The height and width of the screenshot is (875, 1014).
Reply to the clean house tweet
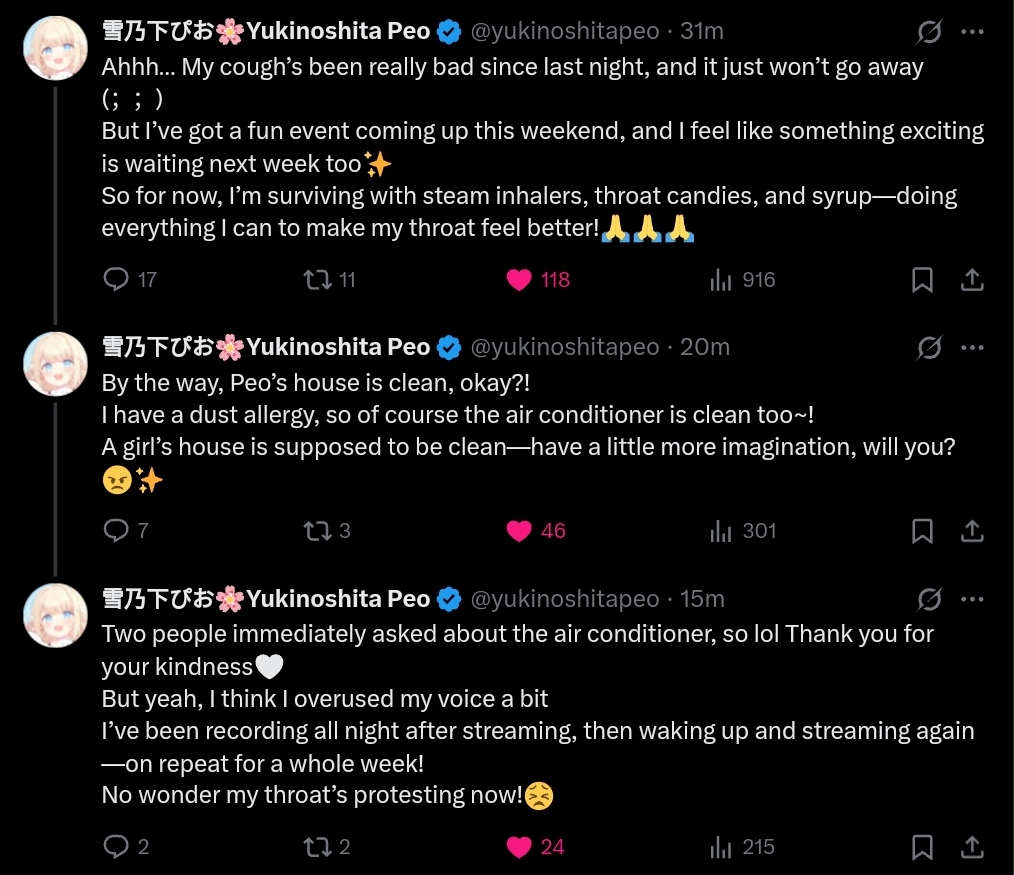[x=117, y=530]
